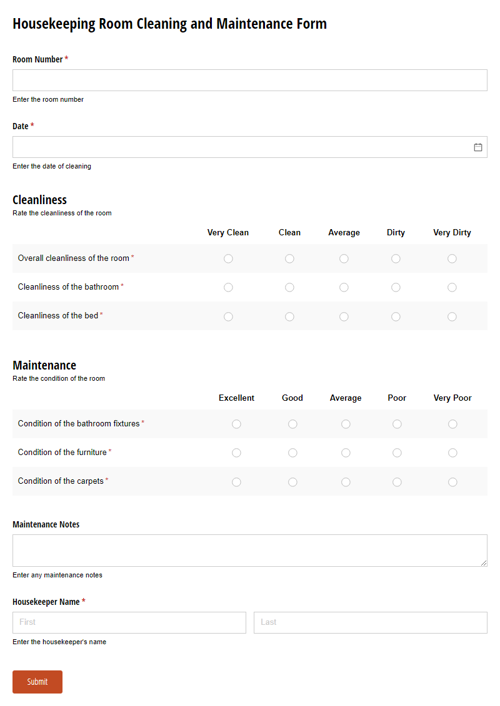This screenshot has width=500, height=706.
Task: Click the Maintenance Notes text area
Action: (250, 550)
